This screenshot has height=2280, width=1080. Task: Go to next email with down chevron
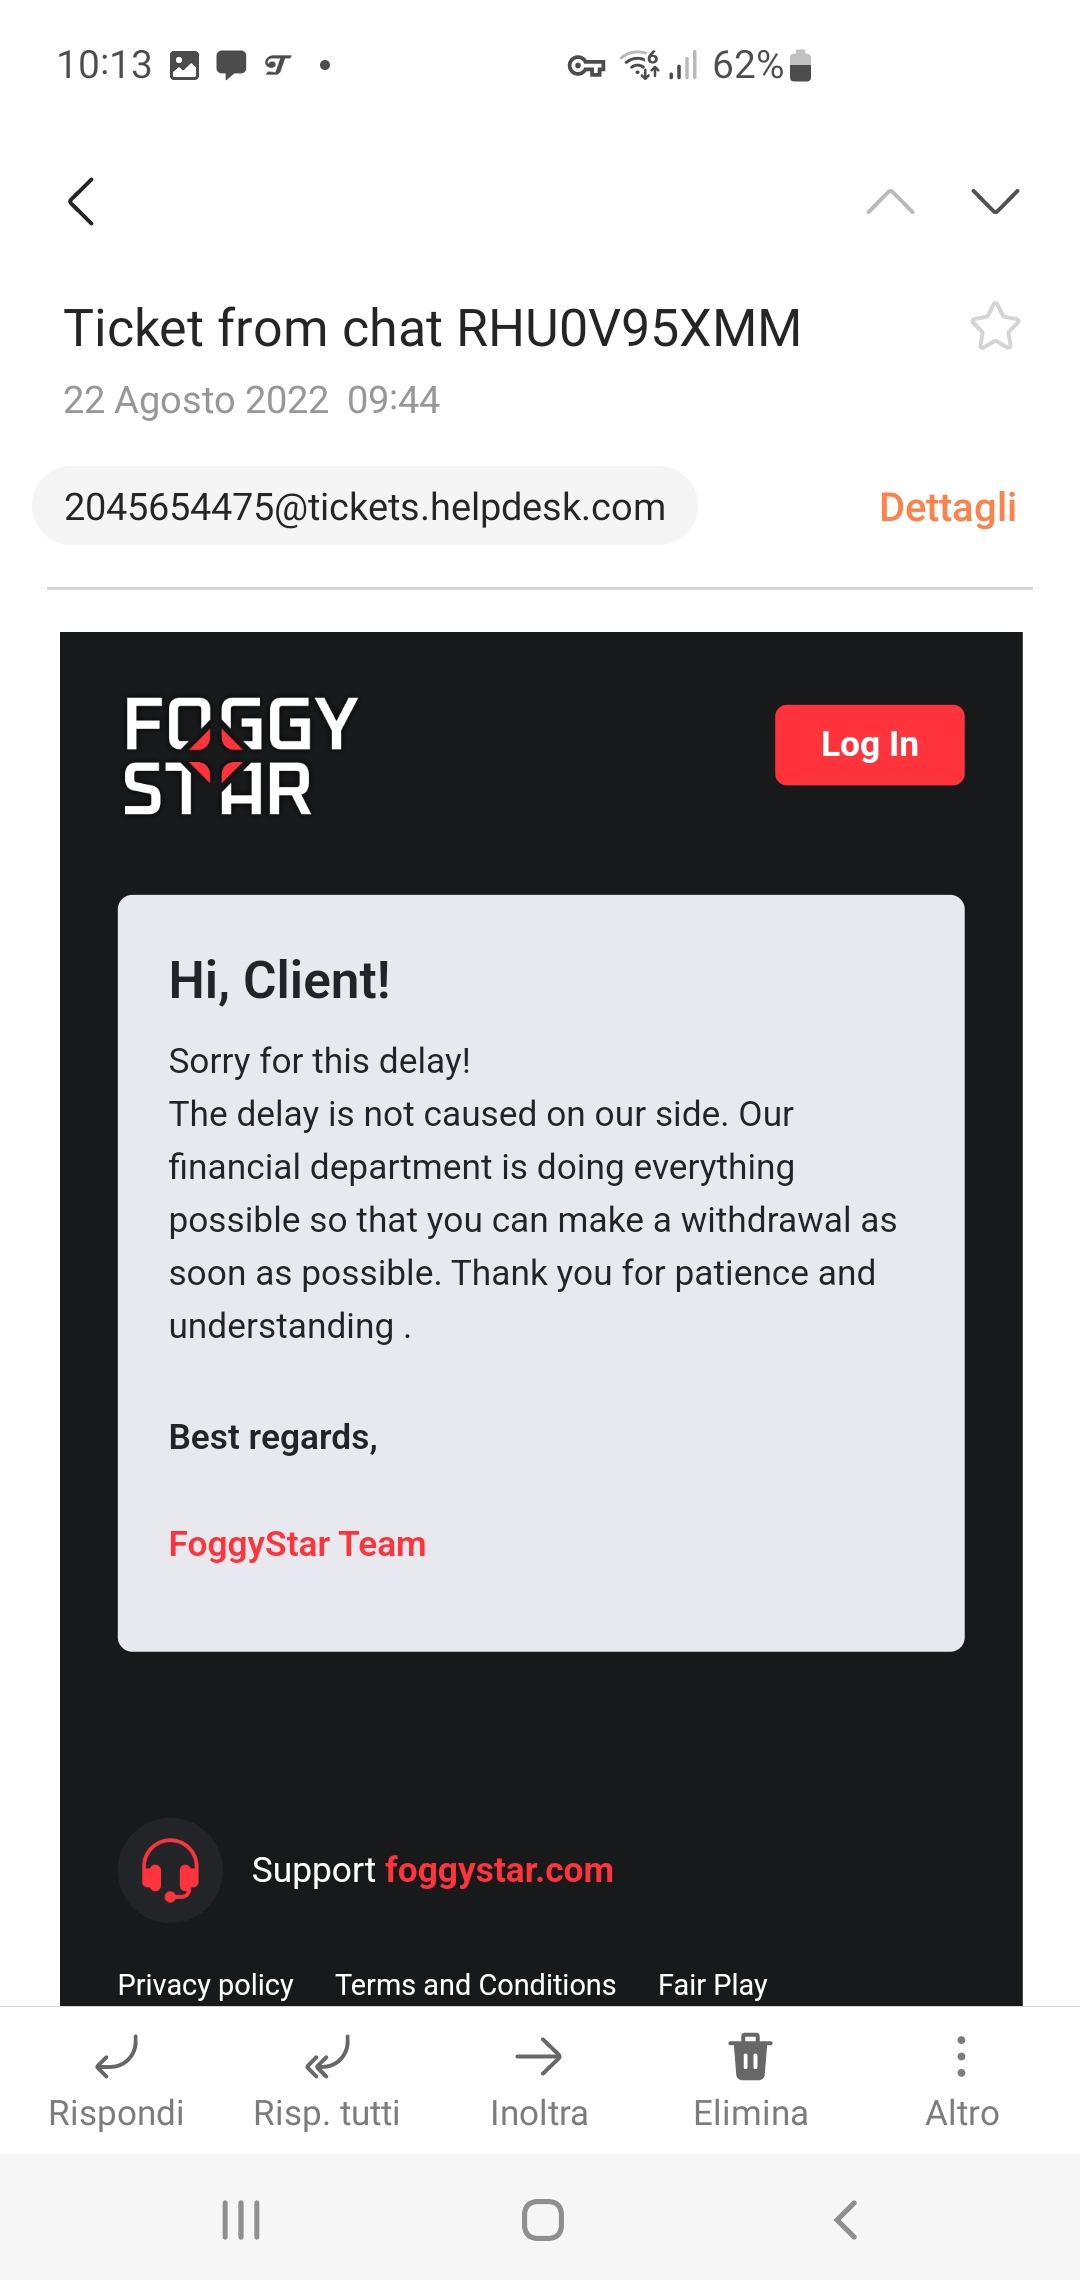995,202
